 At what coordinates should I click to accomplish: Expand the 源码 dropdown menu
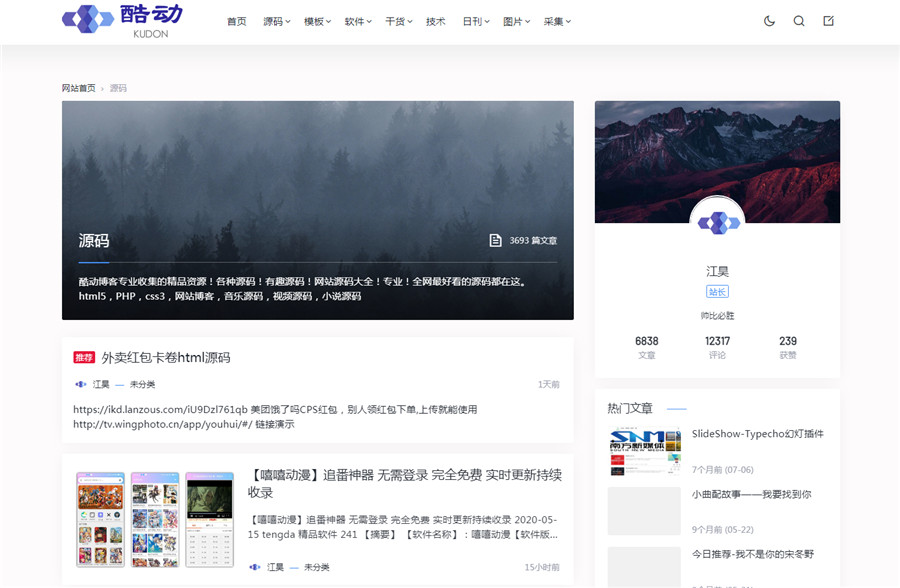[x=276, y=21]
